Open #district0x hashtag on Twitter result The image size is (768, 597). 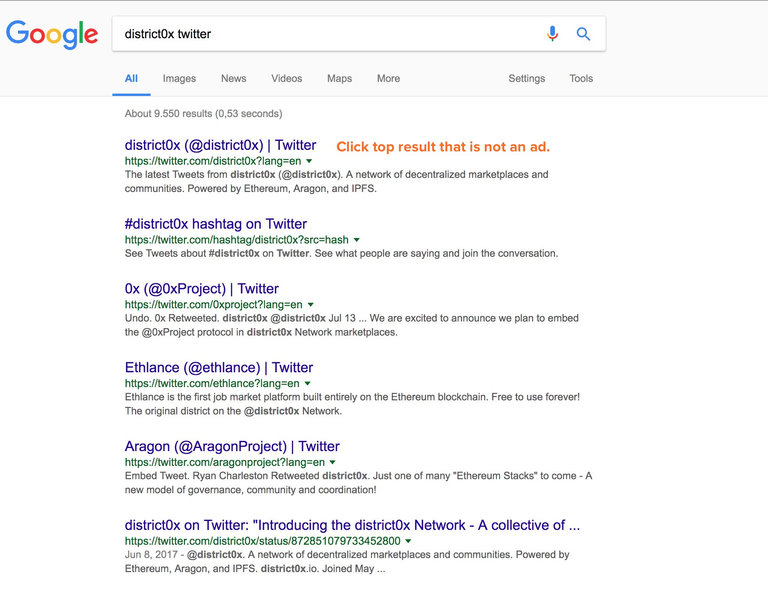click(216, 224)
